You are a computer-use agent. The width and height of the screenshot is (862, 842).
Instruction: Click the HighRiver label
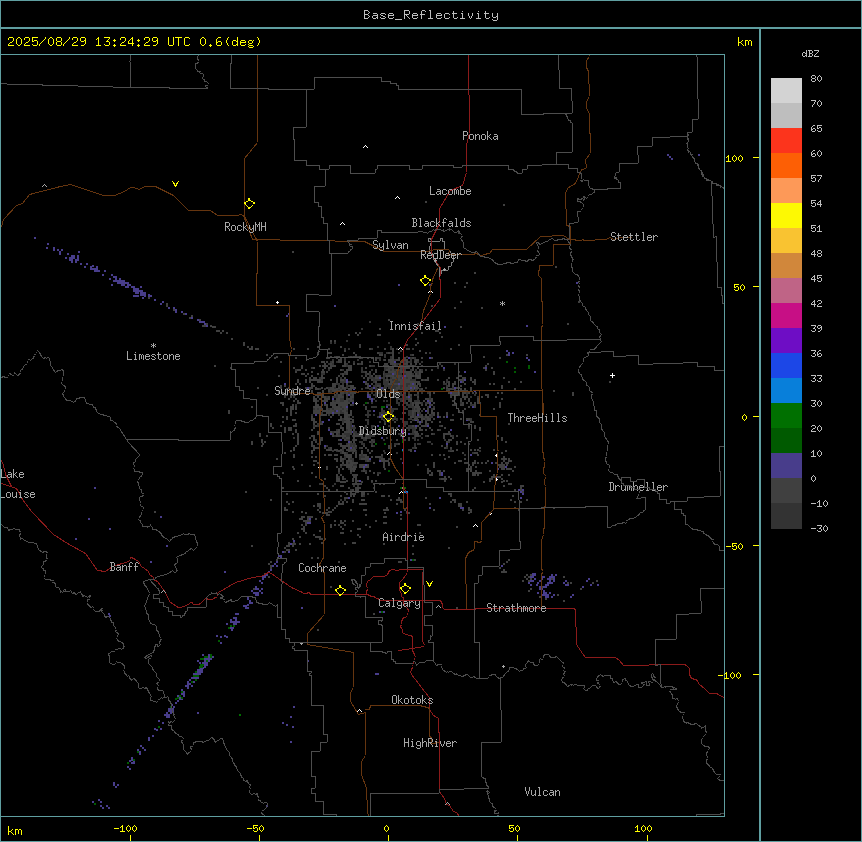(430, 743)
